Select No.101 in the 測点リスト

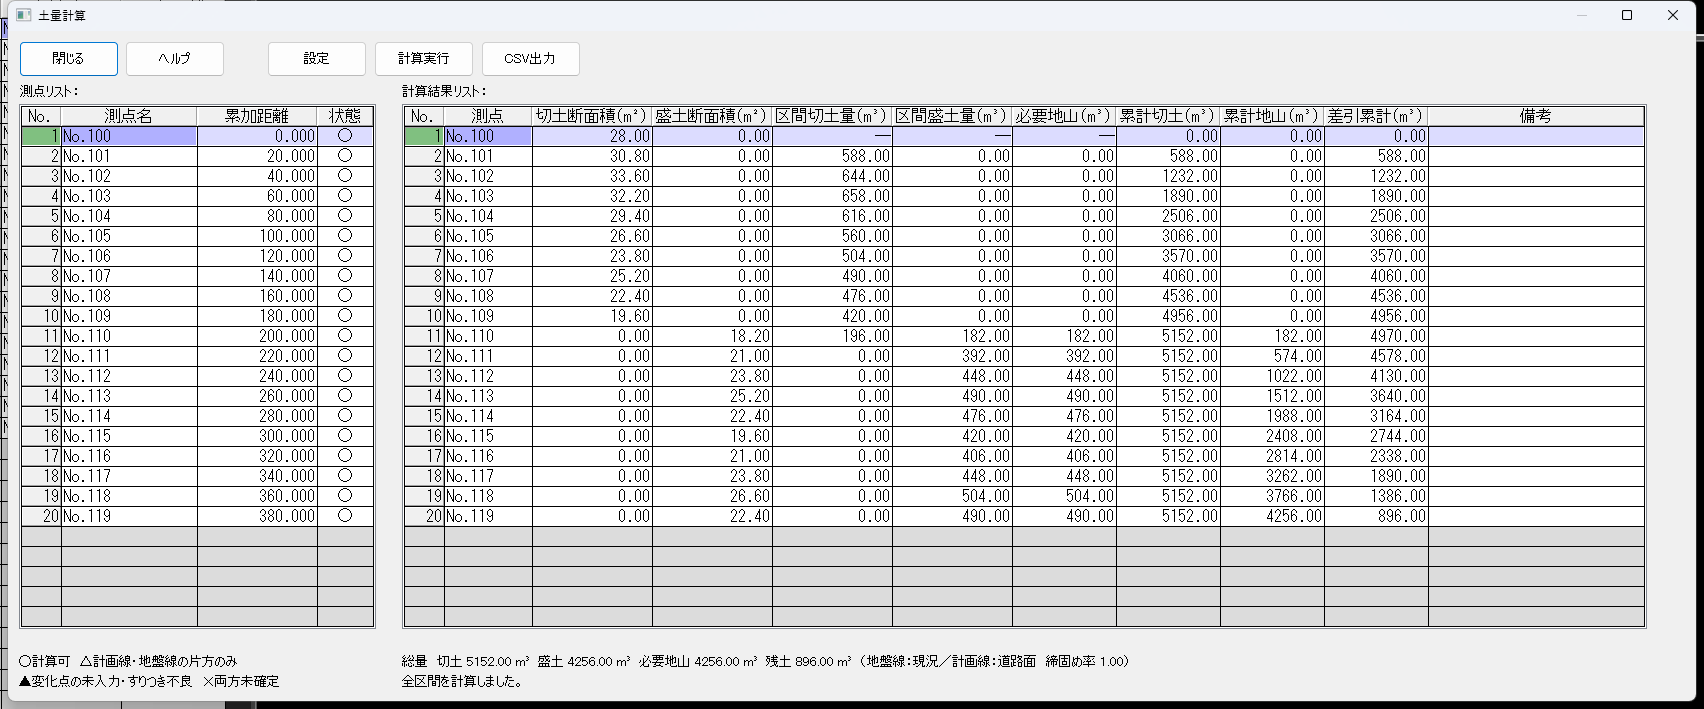129,156
